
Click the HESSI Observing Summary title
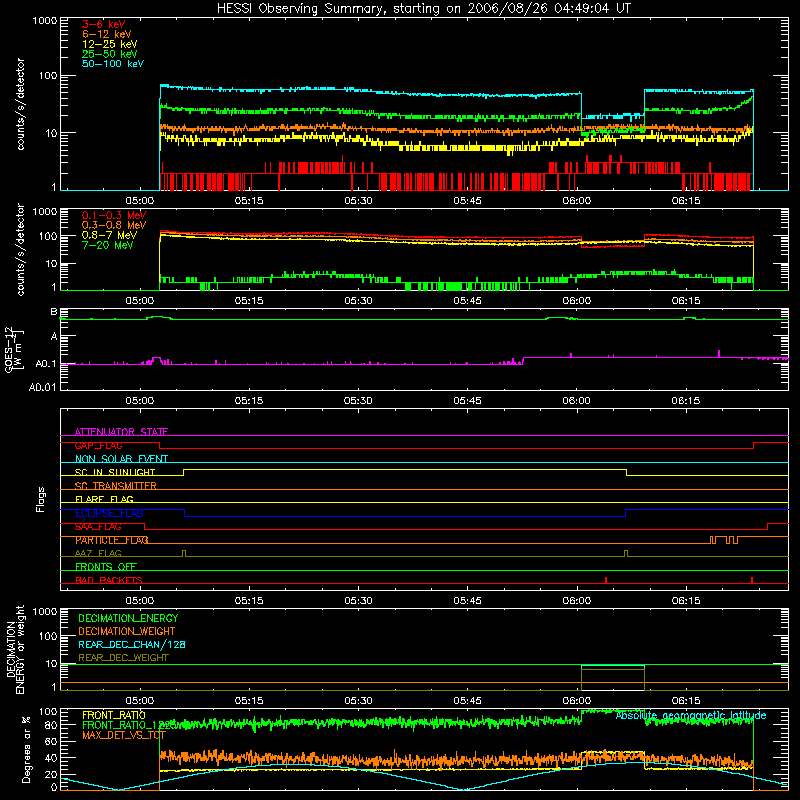[424, 9]
